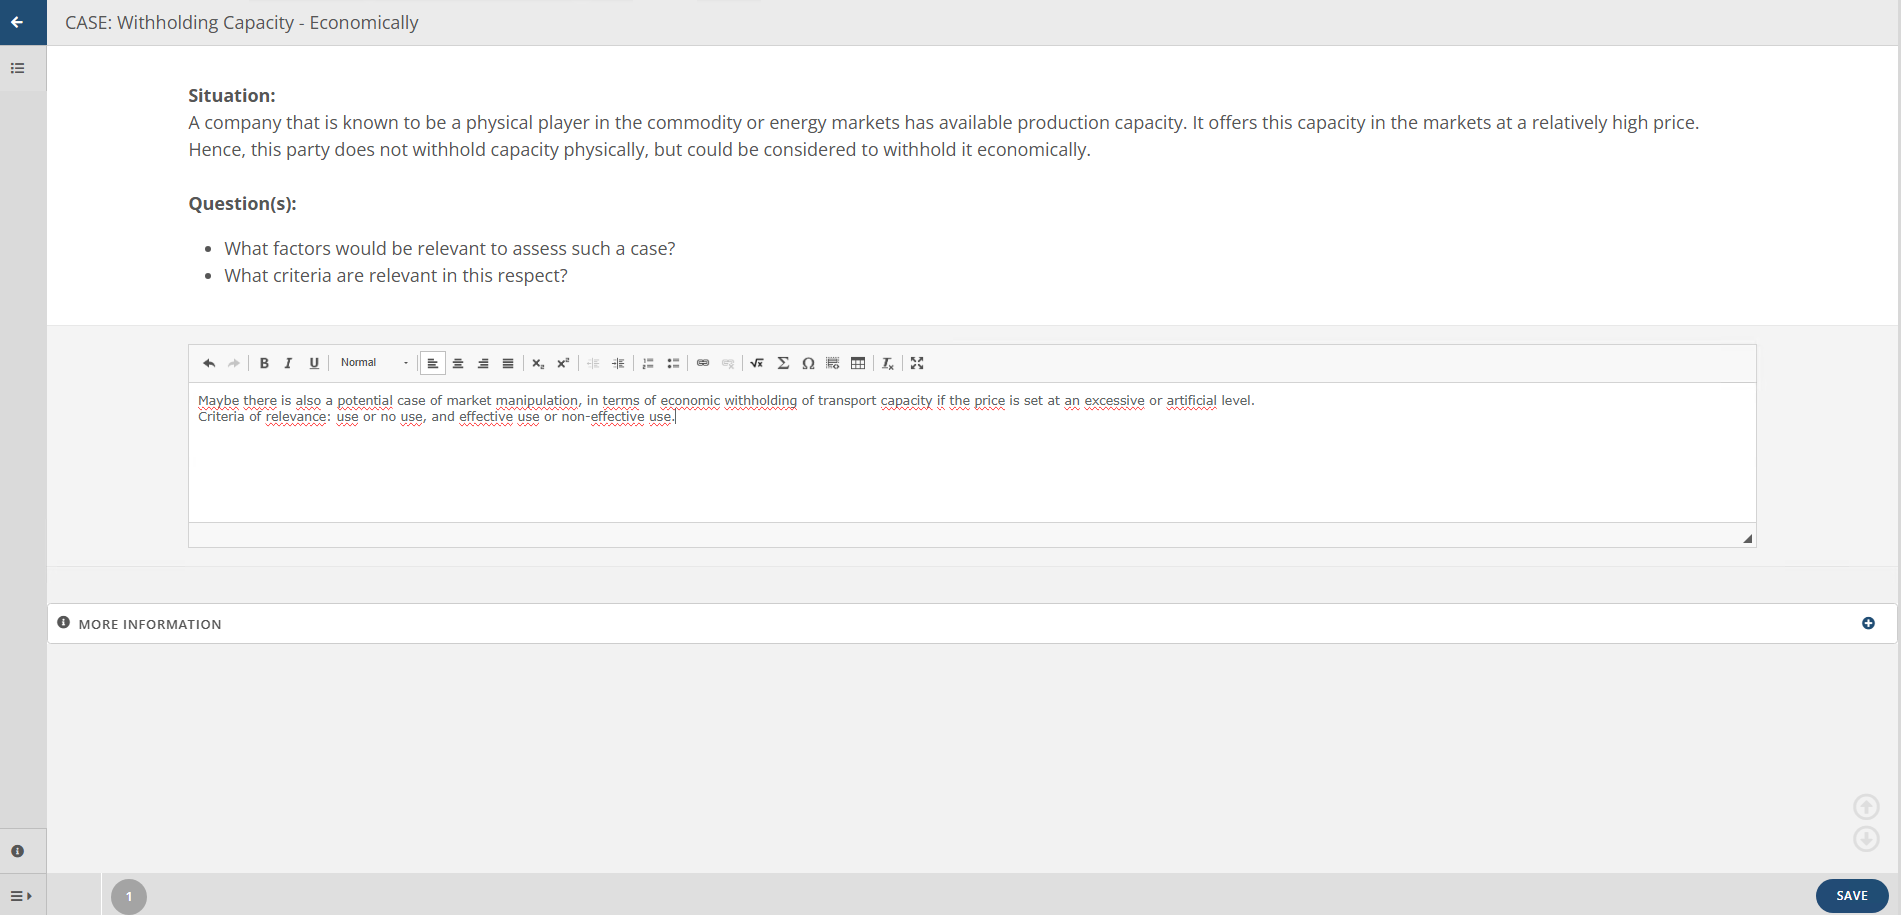
Task: Redo the last edit in editor
Action: (234, 363)
